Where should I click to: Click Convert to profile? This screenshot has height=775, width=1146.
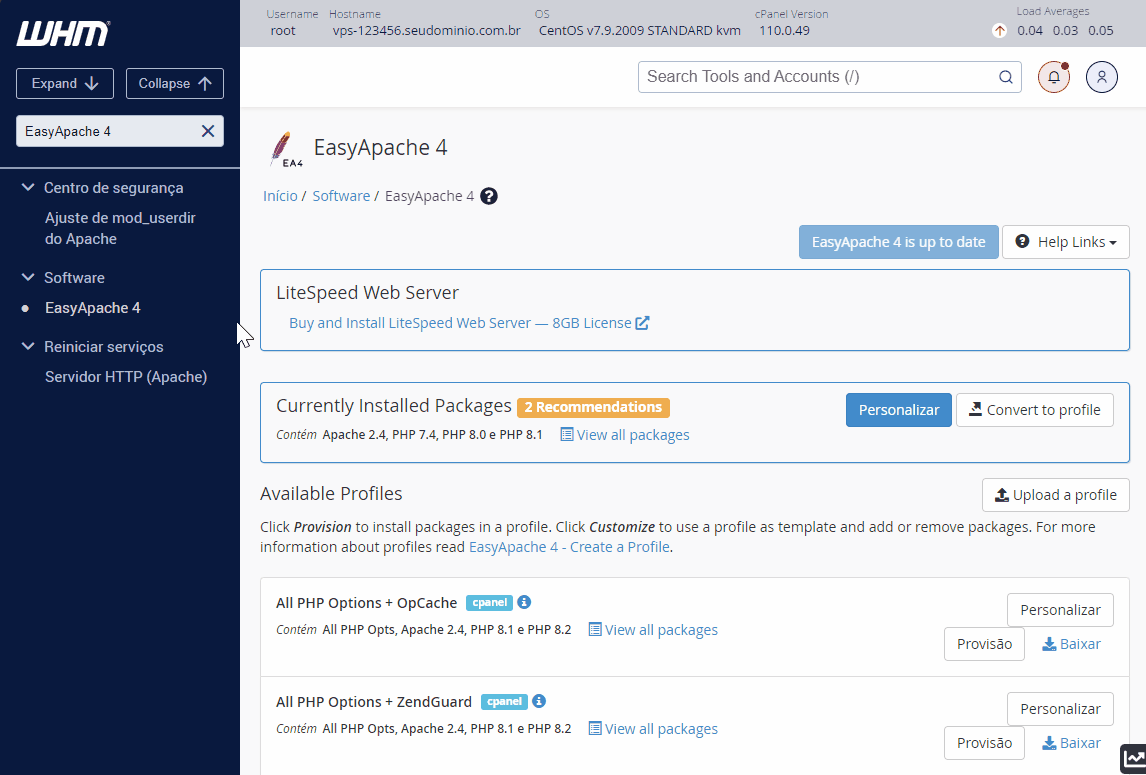point(1035,410)
